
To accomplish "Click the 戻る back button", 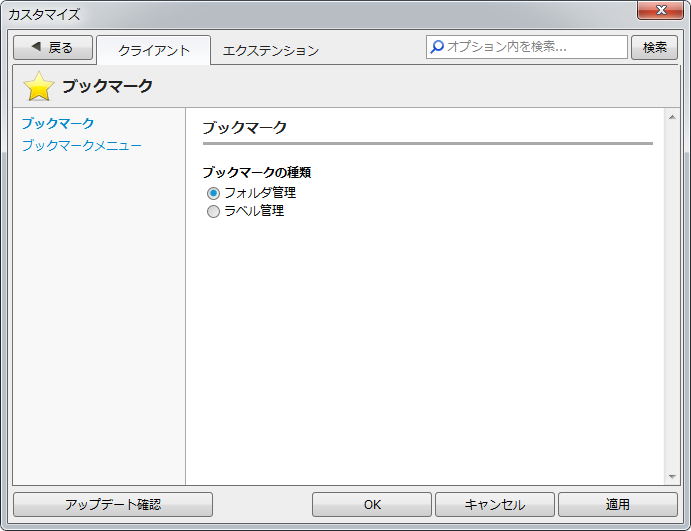I will [53, 47].
